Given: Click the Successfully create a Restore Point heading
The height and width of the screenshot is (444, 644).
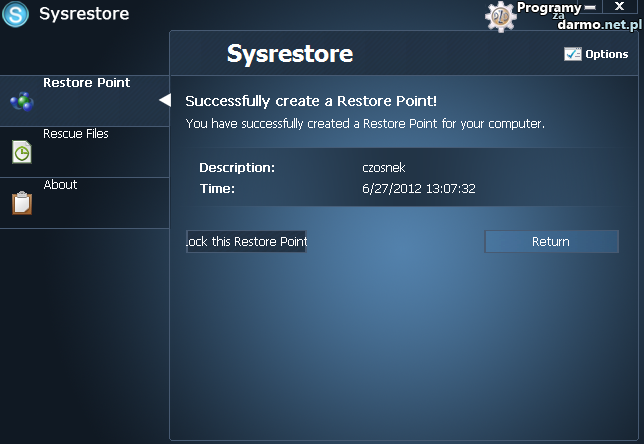Looking at the screenshot, I should click(x=311, y=101).
